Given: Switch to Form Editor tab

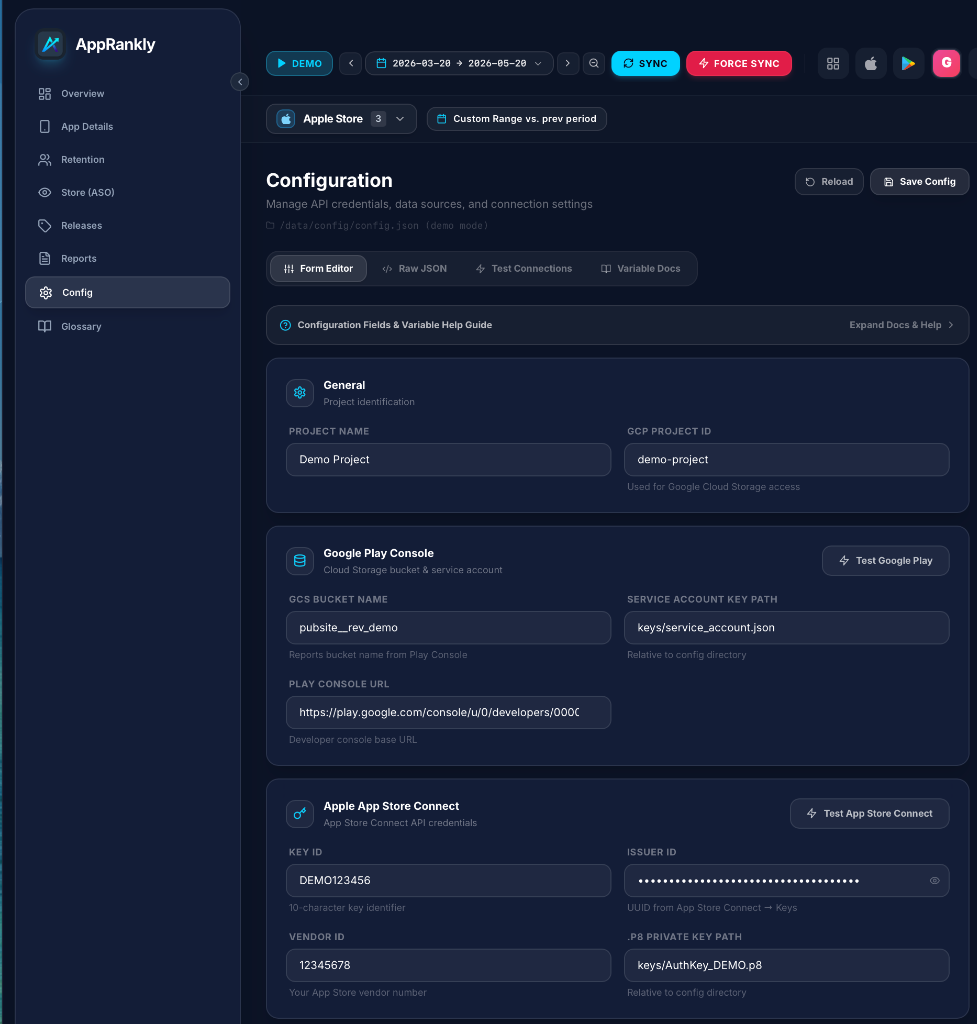Looking at the screenshot, I should point(319,268).
